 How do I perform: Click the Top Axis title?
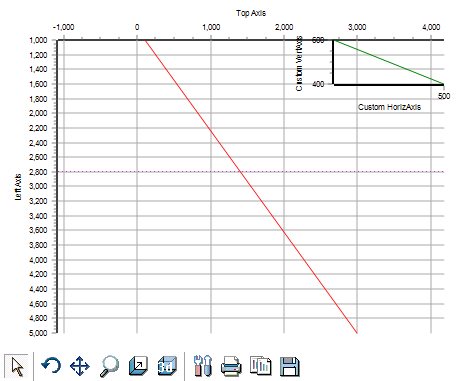tap(251, 13)
